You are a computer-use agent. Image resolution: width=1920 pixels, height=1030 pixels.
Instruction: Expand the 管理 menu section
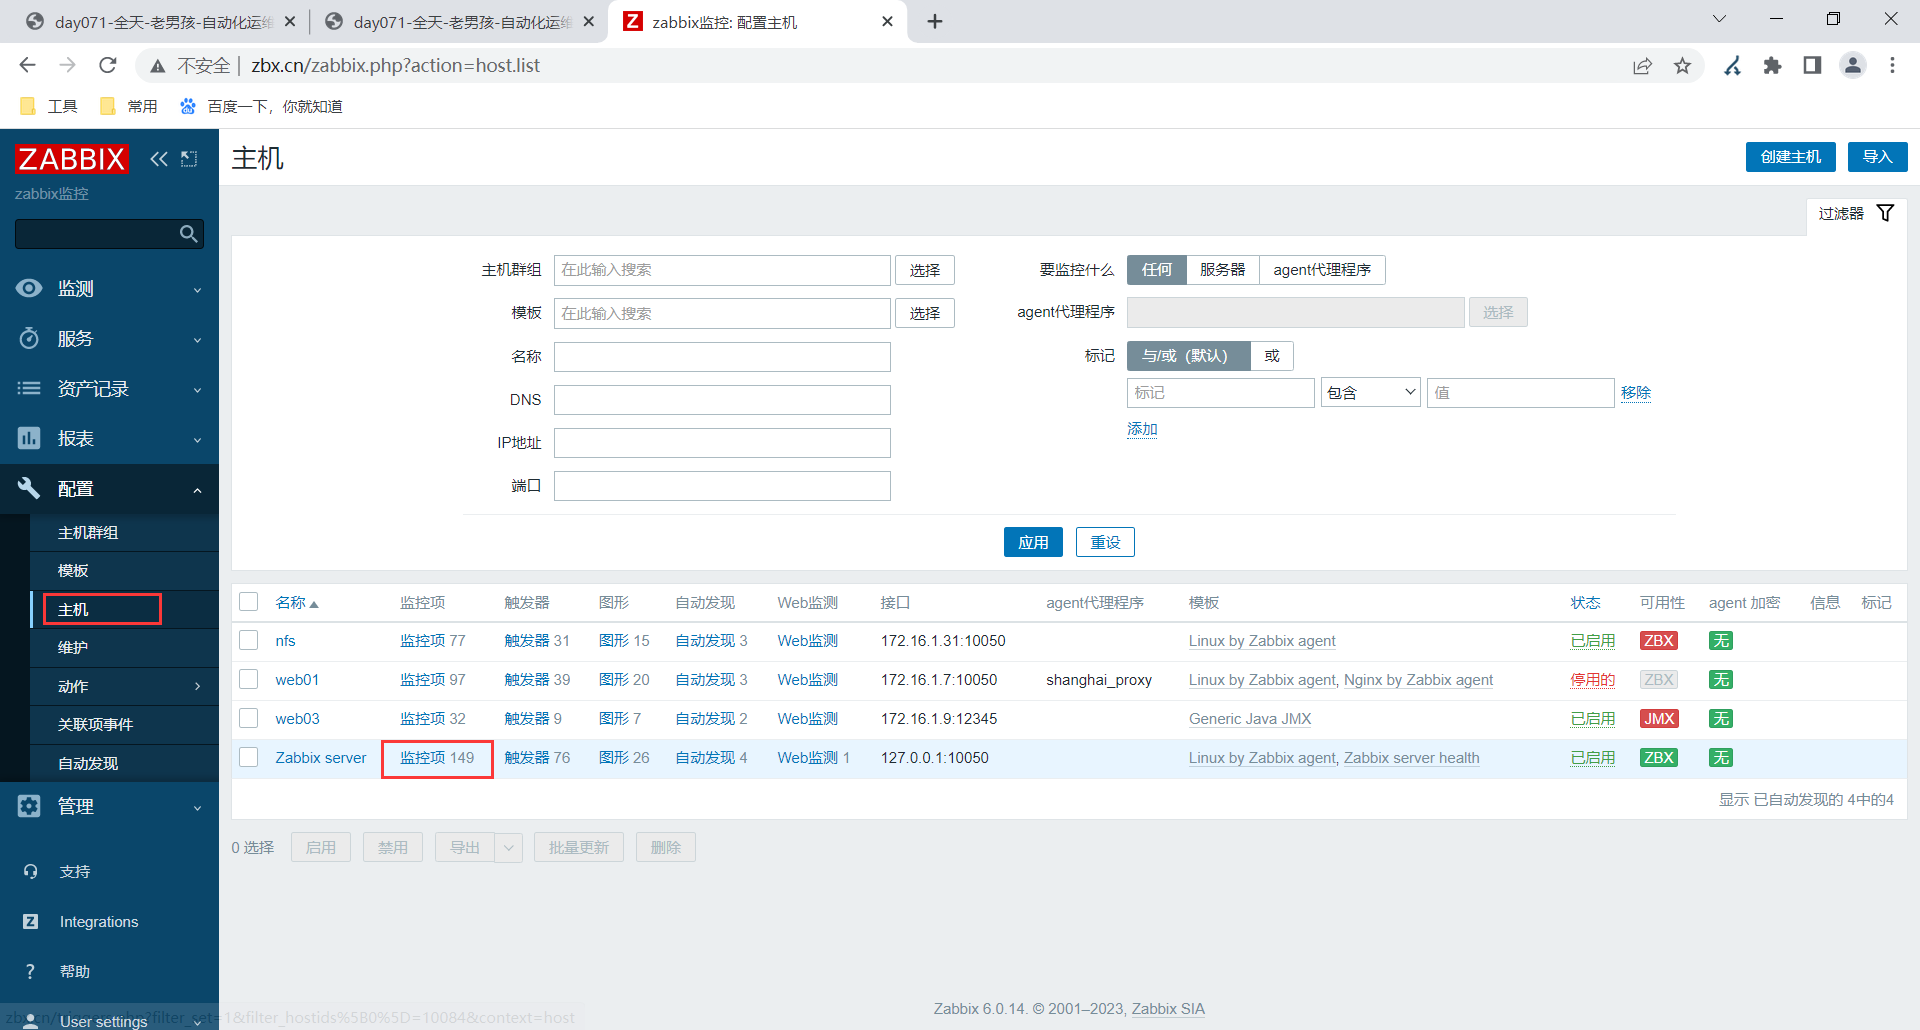(x=109, y=807)
